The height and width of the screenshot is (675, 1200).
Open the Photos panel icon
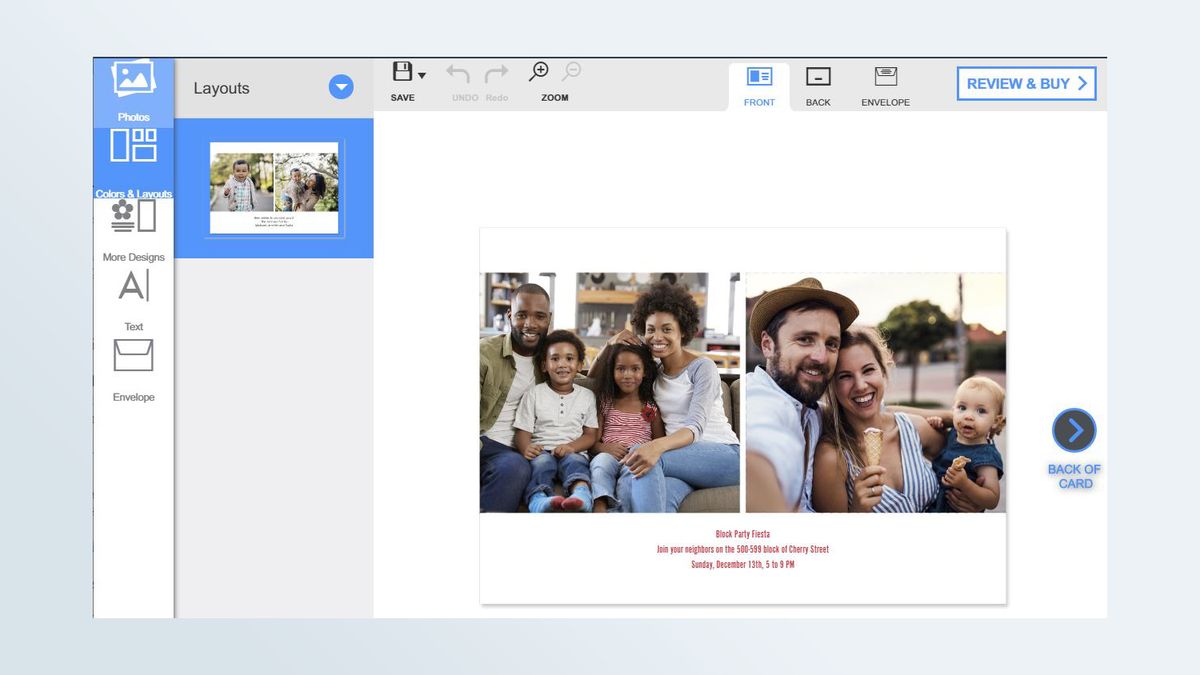pyautogui.click(x=133, y=79)
